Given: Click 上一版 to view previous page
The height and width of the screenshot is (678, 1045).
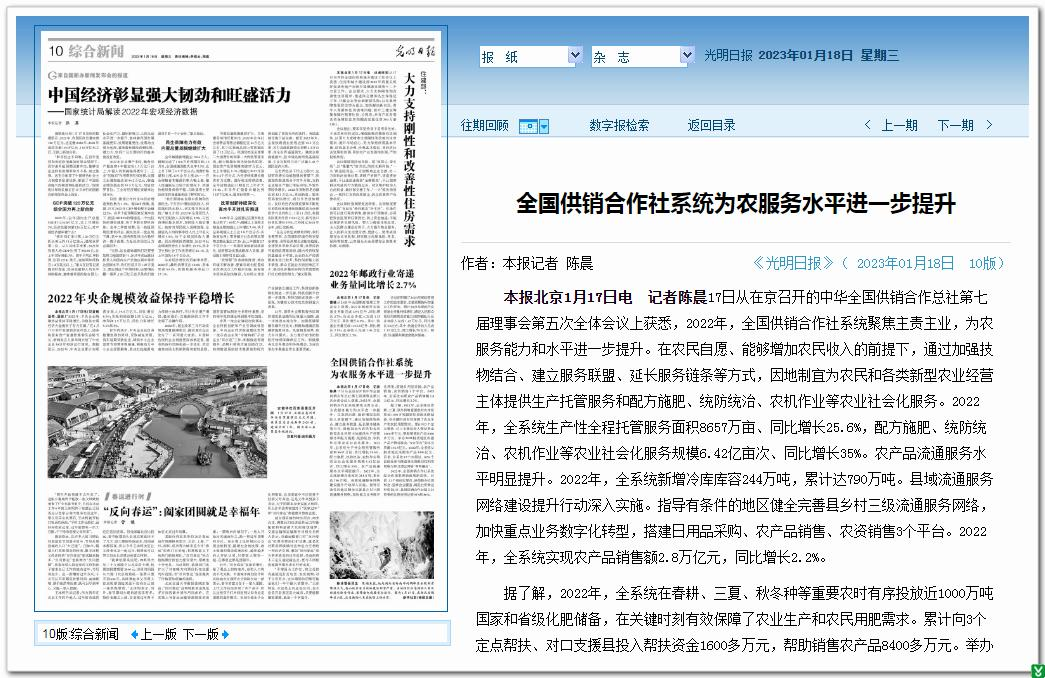Looking at the screenshot, I should tap(158, 634).
